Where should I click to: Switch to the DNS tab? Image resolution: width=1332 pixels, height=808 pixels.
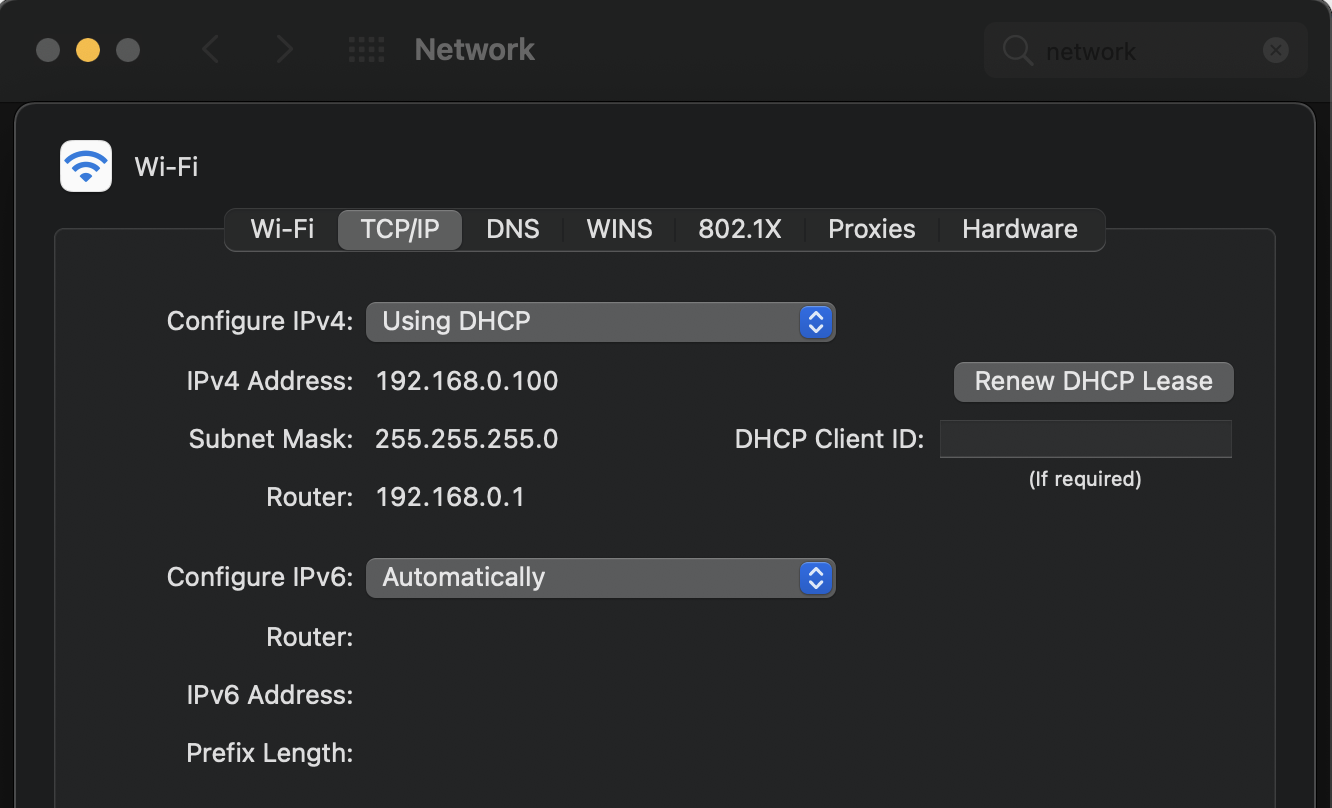coord(513,229)
